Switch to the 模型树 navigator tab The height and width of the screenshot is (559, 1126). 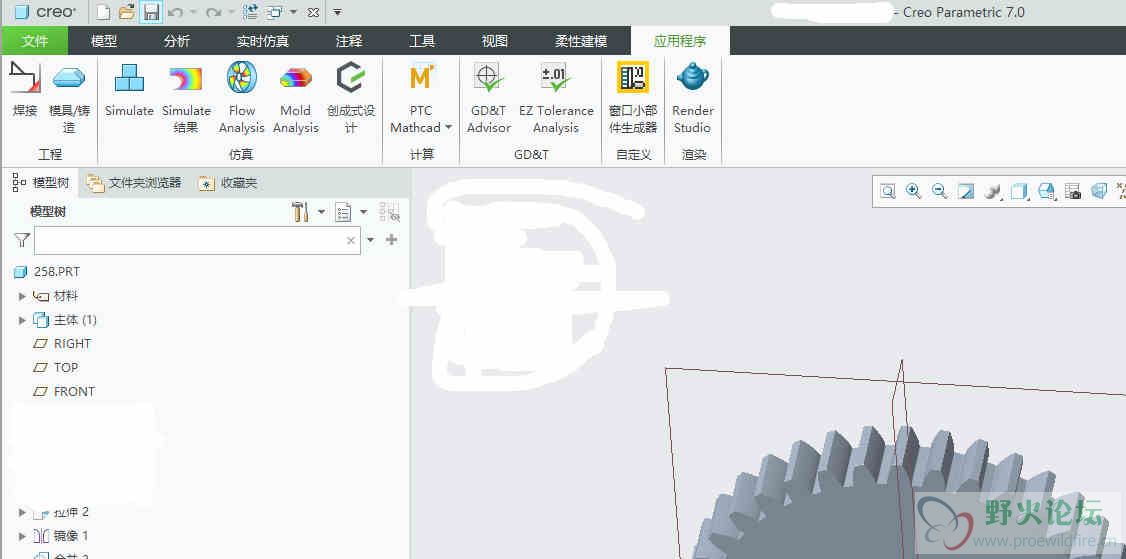42,183
